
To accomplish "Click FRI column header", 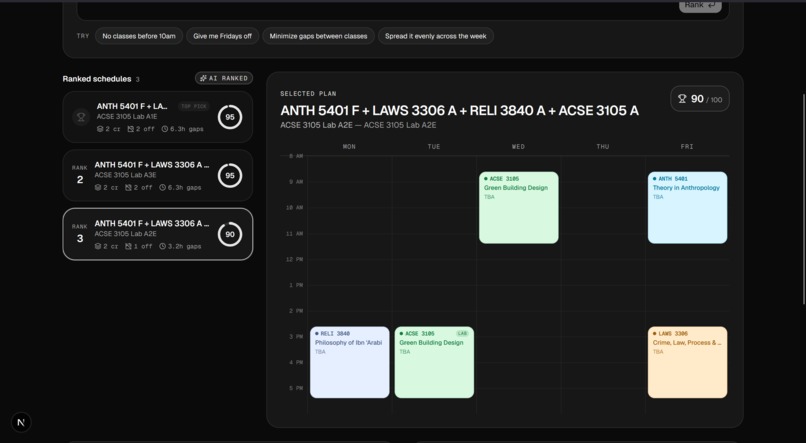I will coord(687,146).
